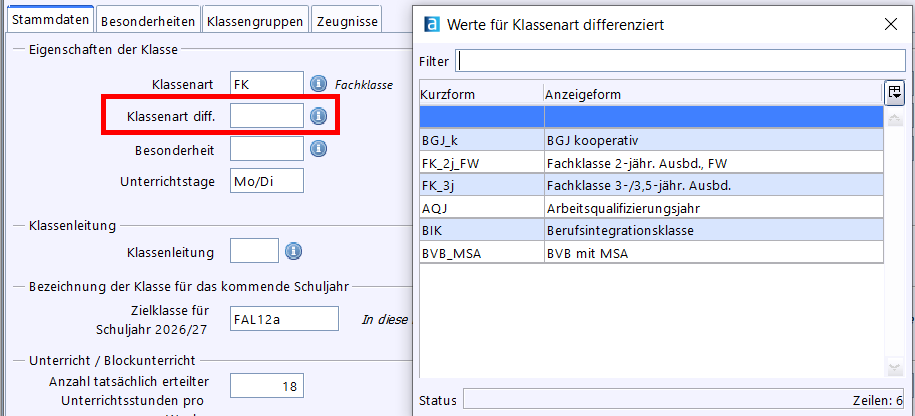Open the Klassengruppen tab
The image size is (915, 416).
click(255, 21)
